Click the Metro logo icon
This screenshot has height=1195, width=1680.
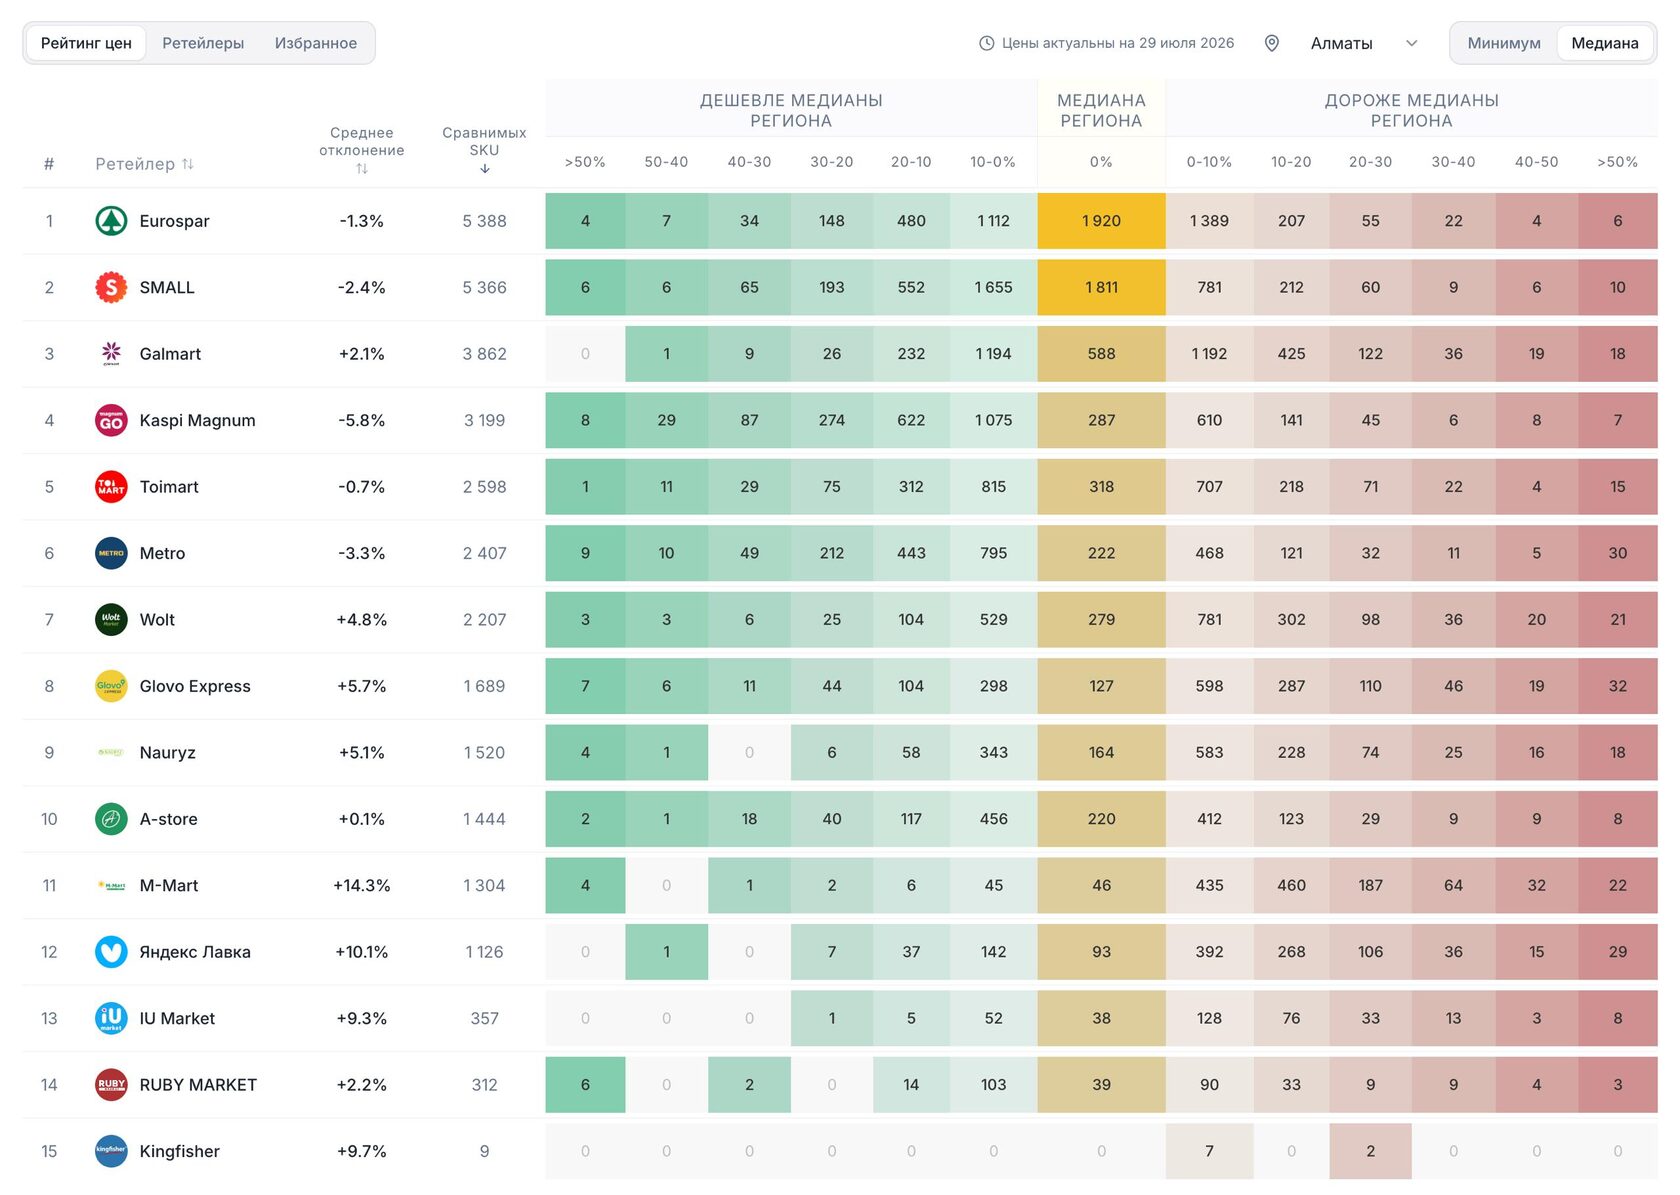[x=111, y=554]
